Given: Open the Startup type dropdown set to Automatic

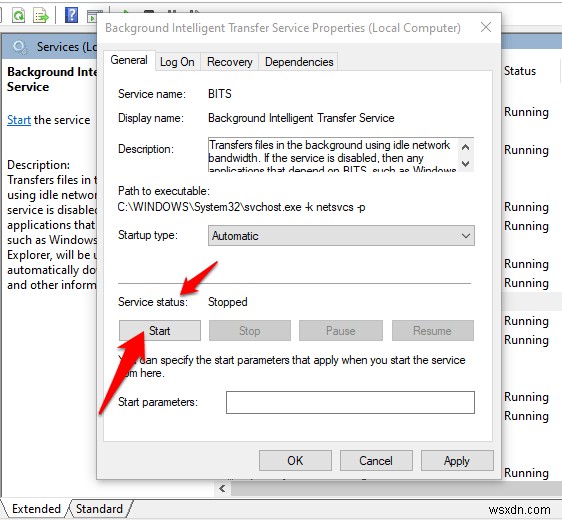Looking at the screenshot, I should [x=341, y=235].
